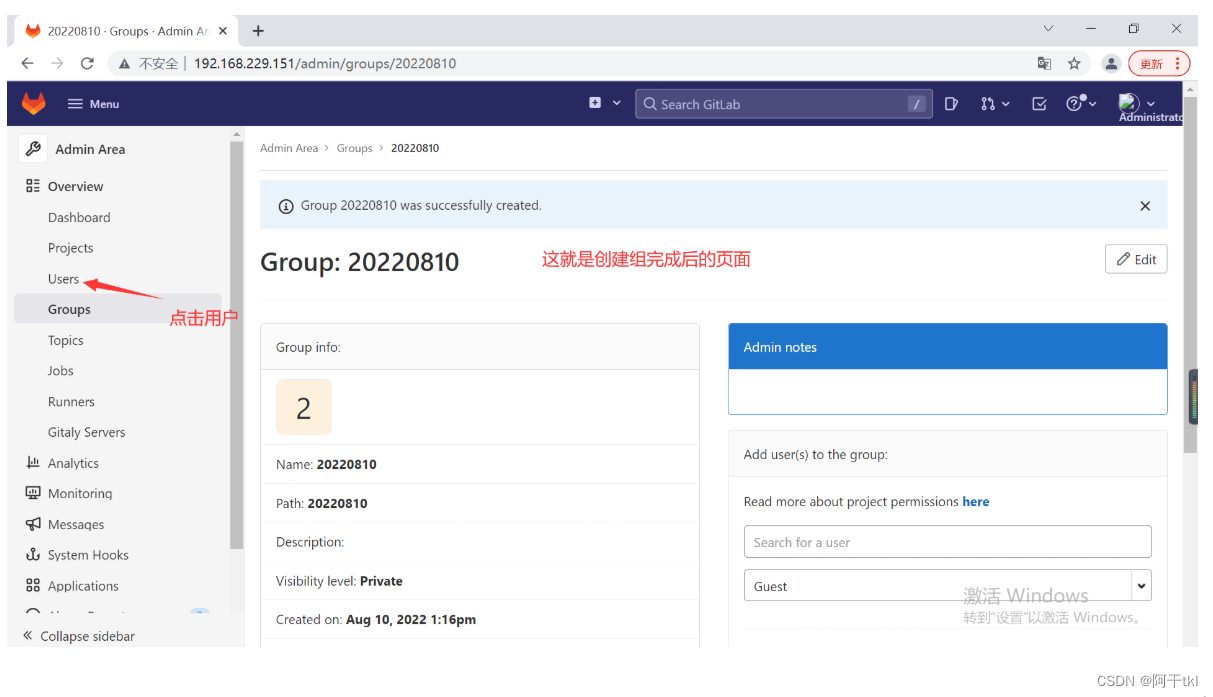Click the Messages megaphone icon
Viewport: 1213px width, 697px height.
(33, 524)
